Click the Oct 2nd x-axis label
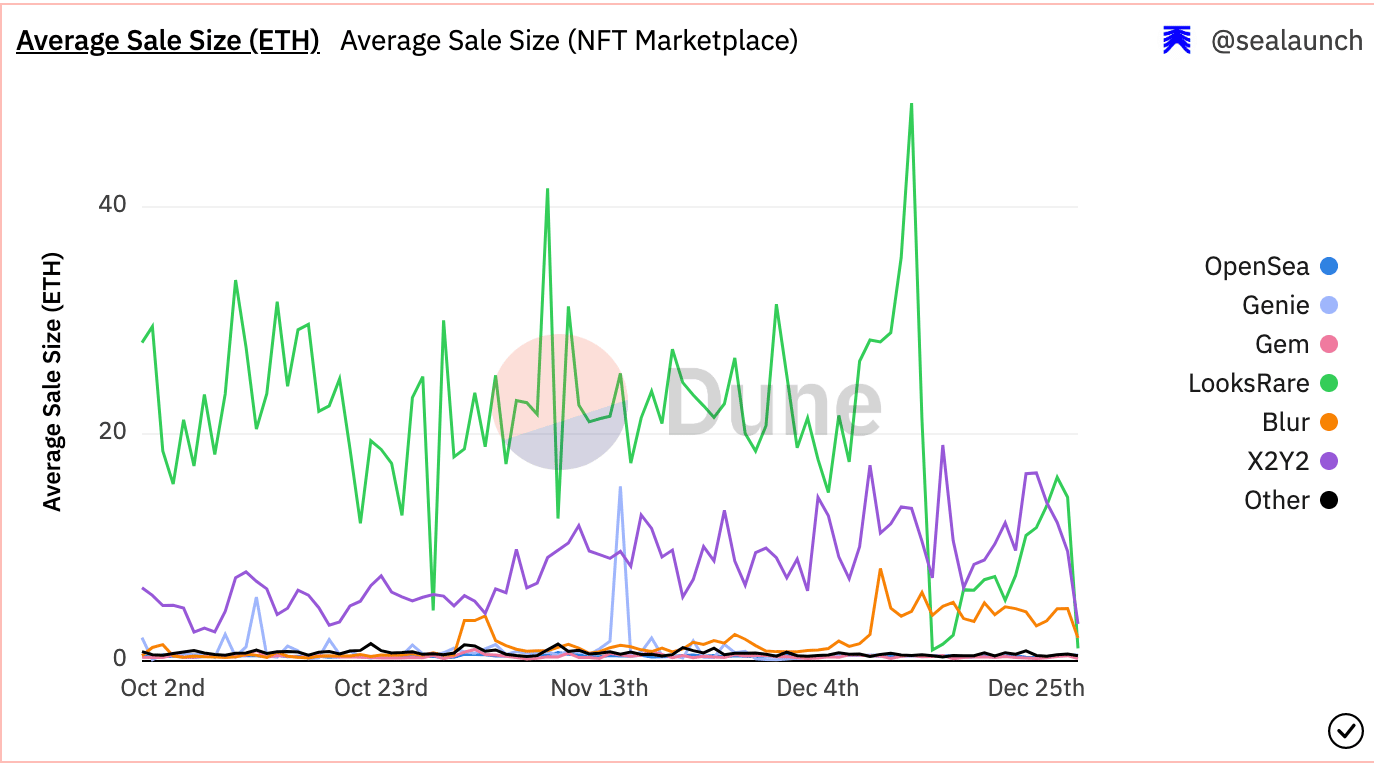 163,688
